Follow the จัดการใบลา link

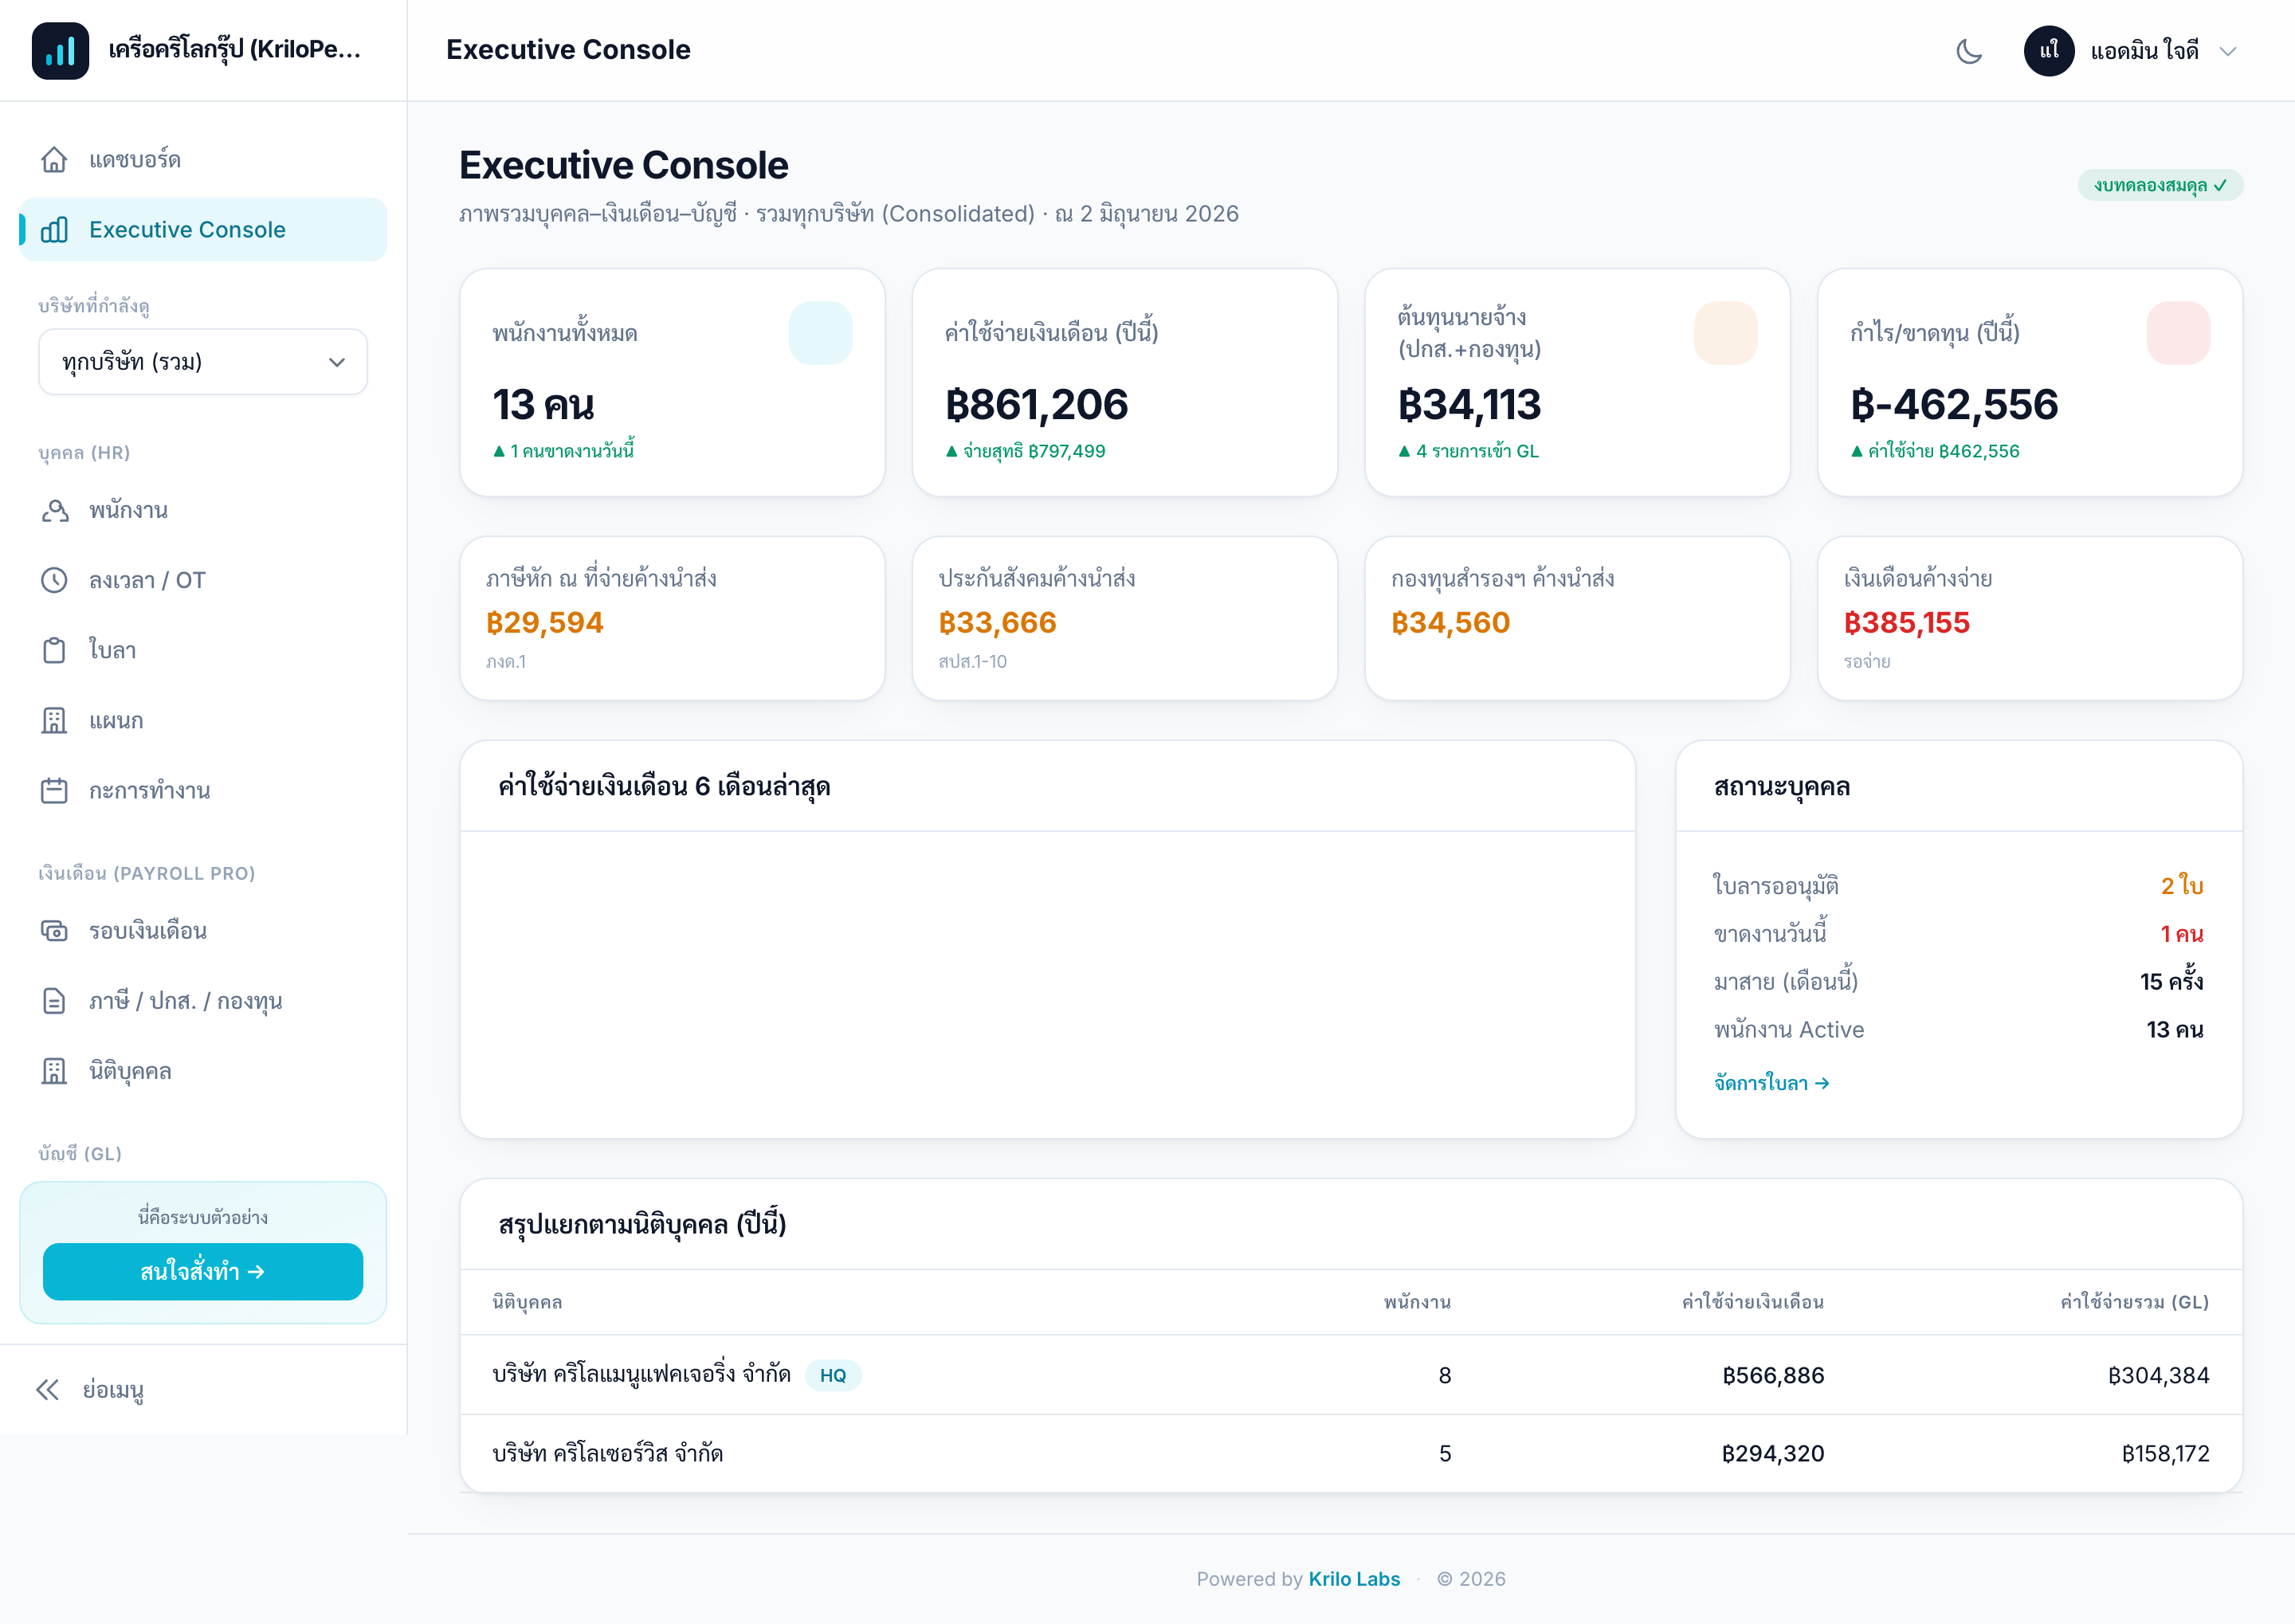1771,1083
